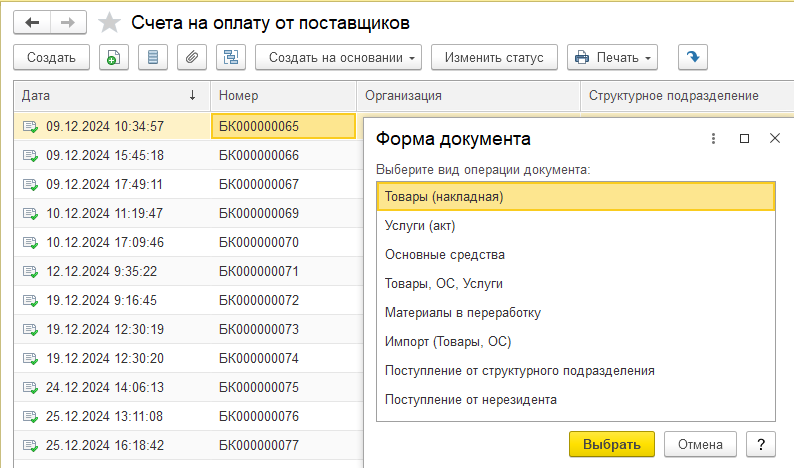Click the back navigation arrow

(x=31, y=22)
